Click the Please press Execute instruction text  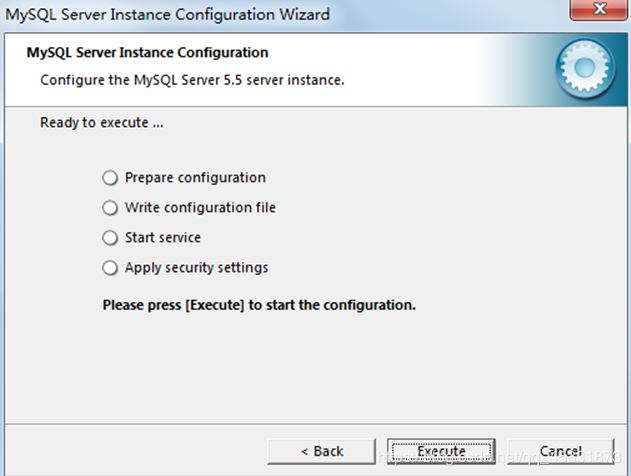pos(259,304)
